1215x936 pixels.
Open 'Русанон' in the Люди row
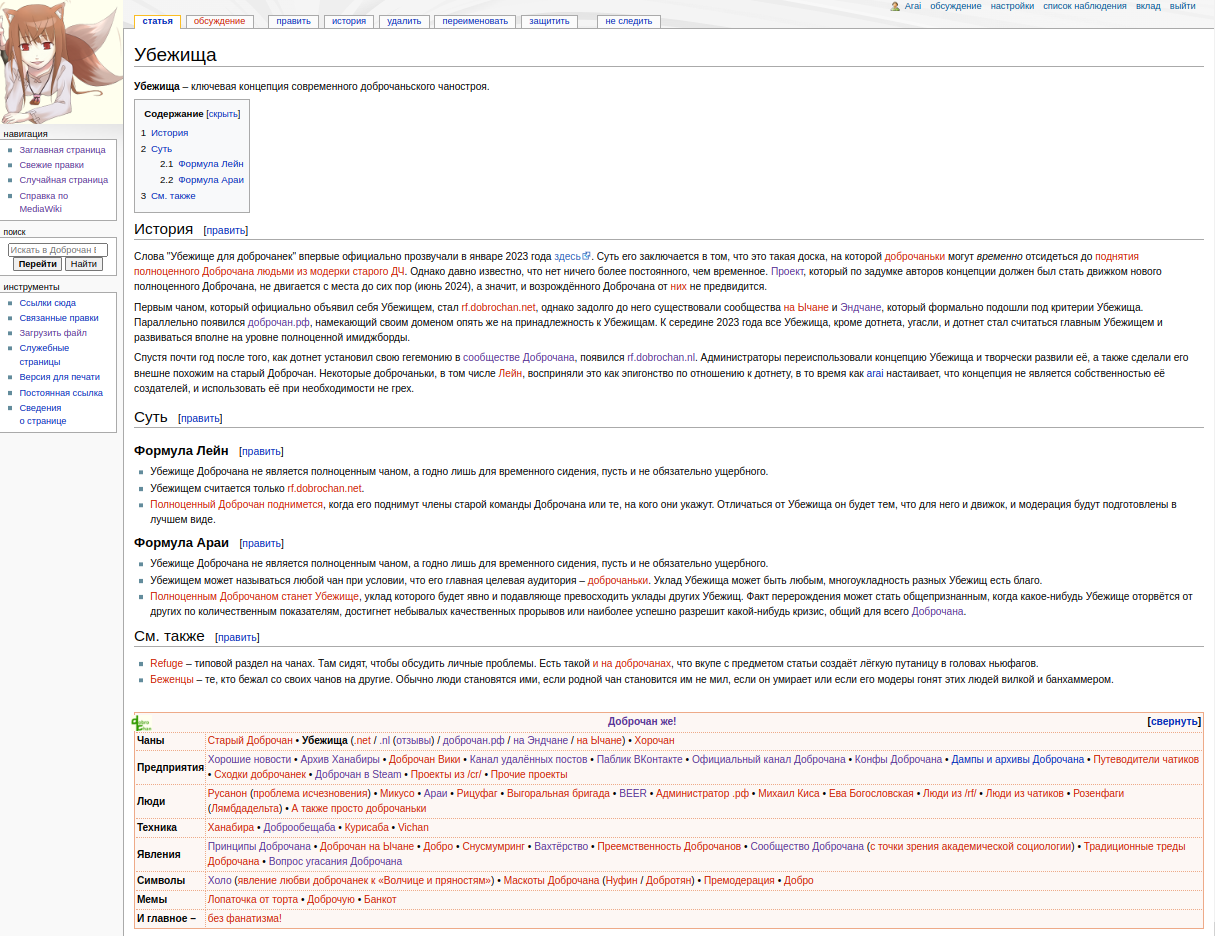[227, 793]
